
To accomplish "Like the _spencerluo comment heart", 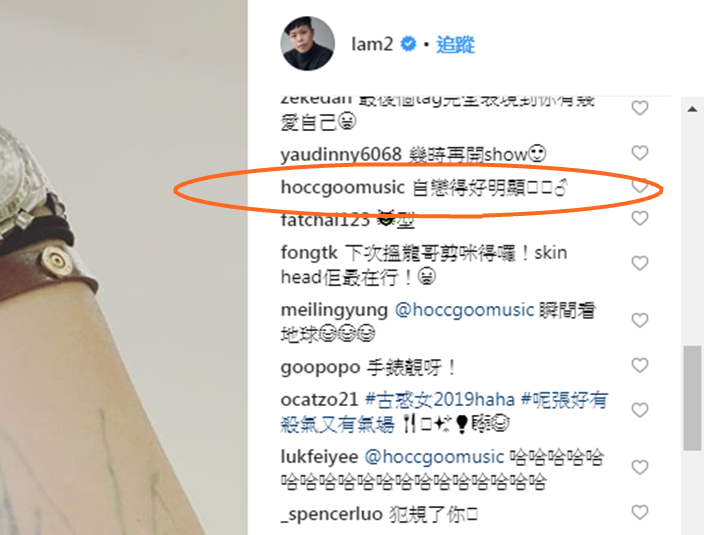I will click(x=640, y=513).
